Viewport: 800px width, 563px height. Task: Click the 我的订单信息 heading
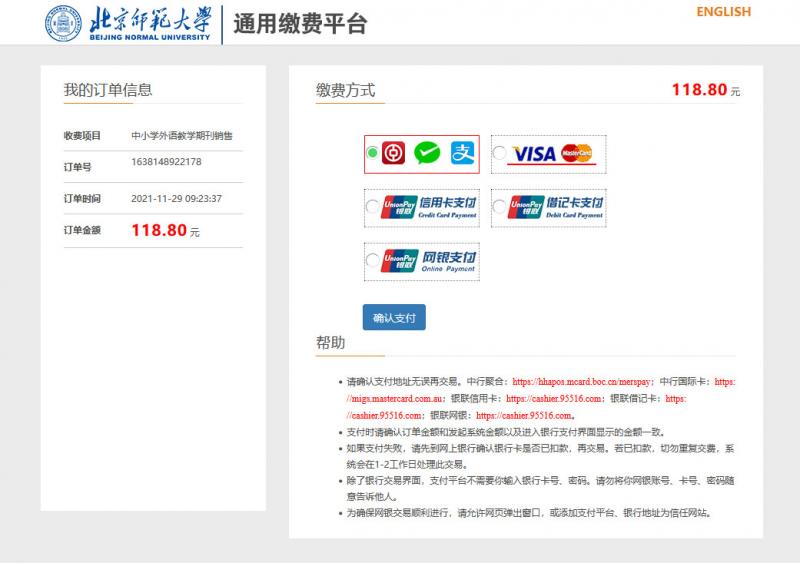coord(108,90)
